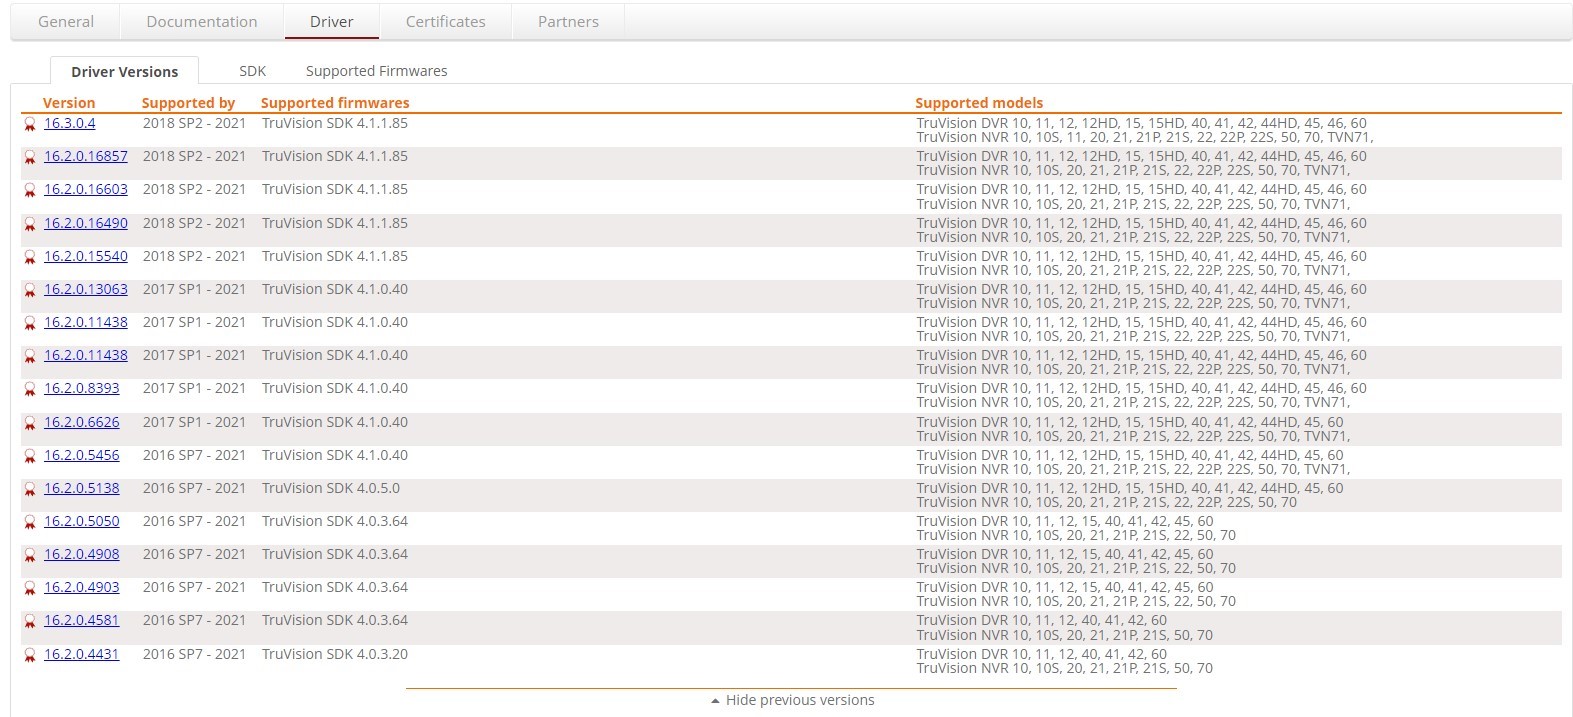
Task: Click version link 16.2.0.4581
Action: tap(82, 620)
